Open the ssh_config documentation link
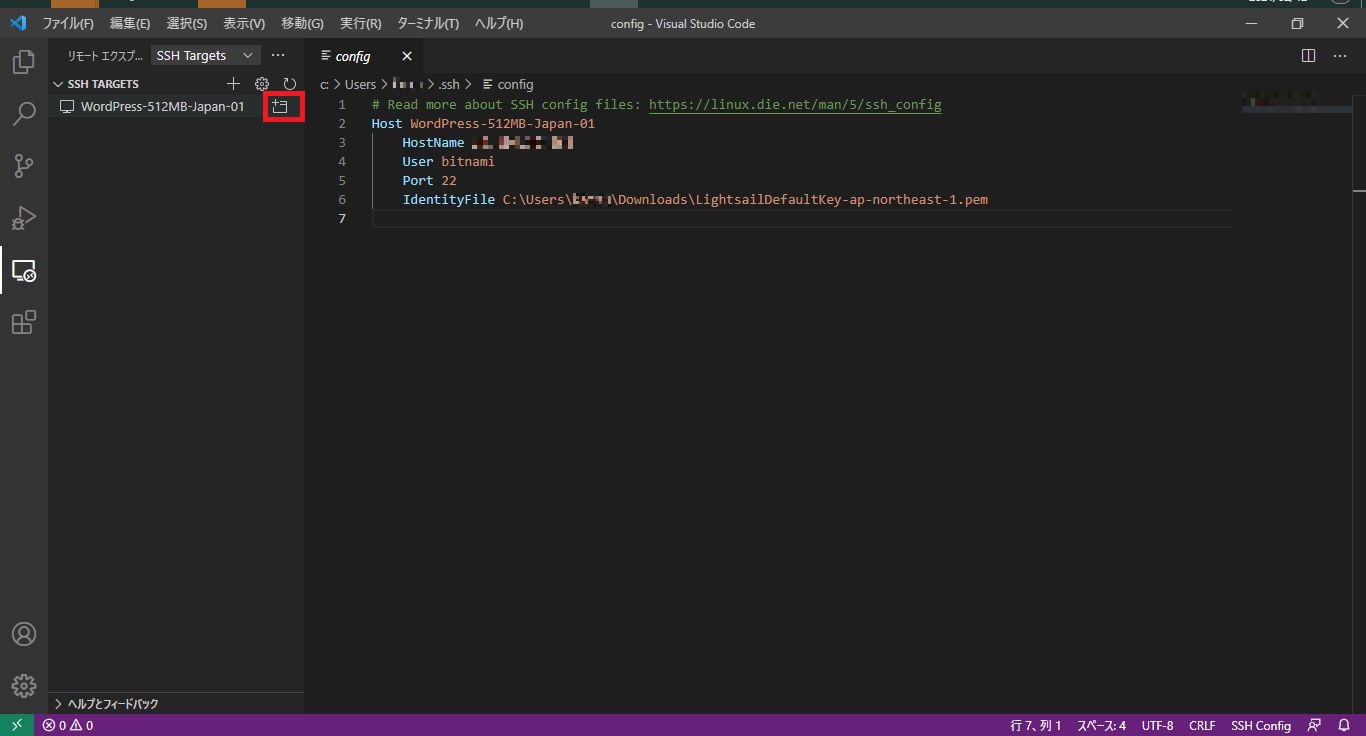1366x736 pixels. tap(794, 104)
